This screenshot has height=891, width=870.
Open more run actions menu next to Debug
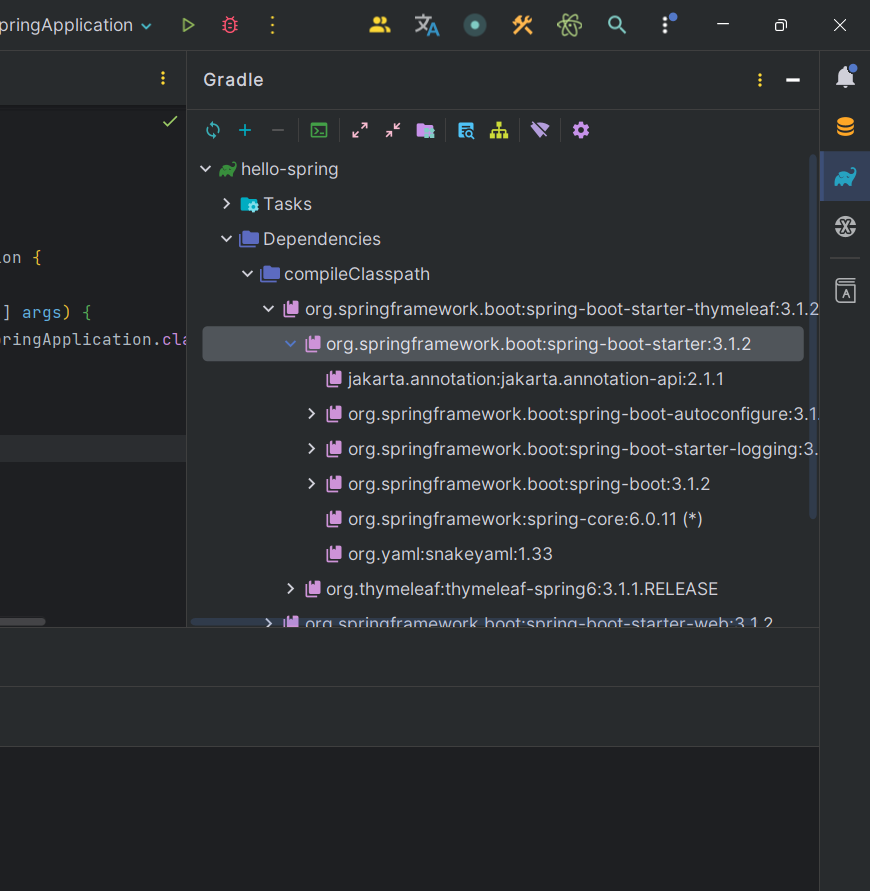273,25
